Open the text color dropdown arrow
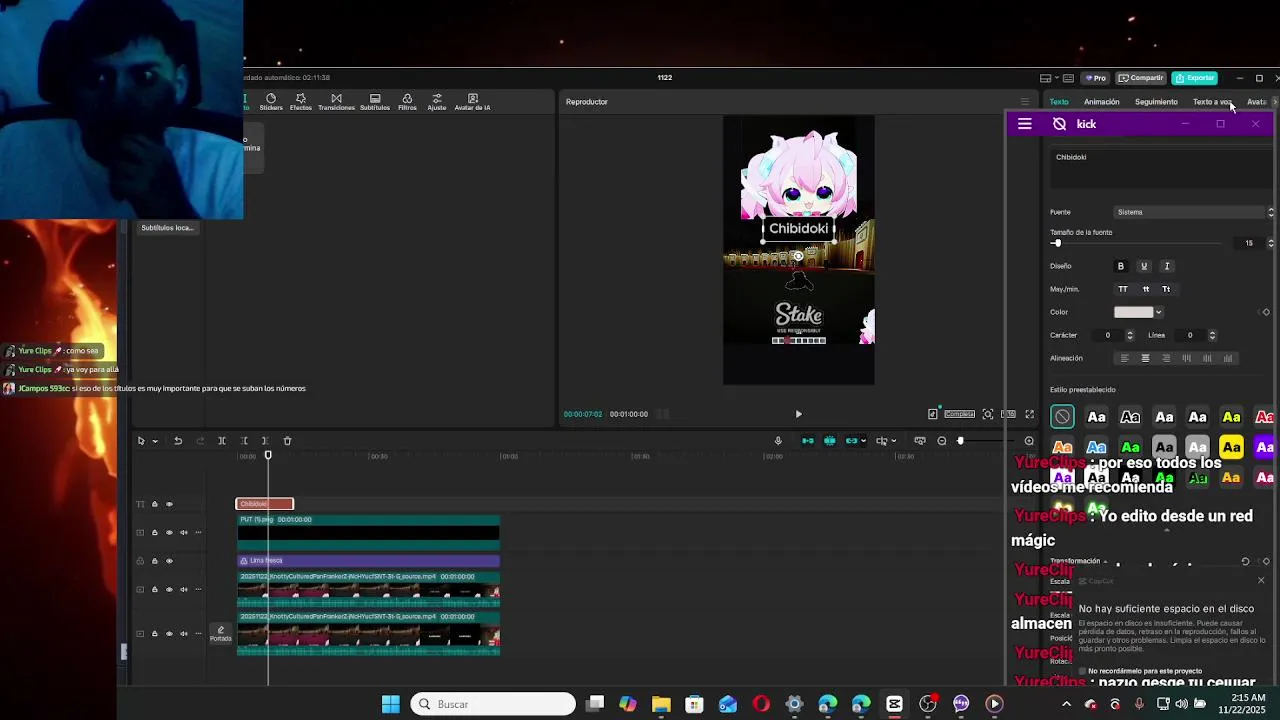 (x=1159, y=312)
